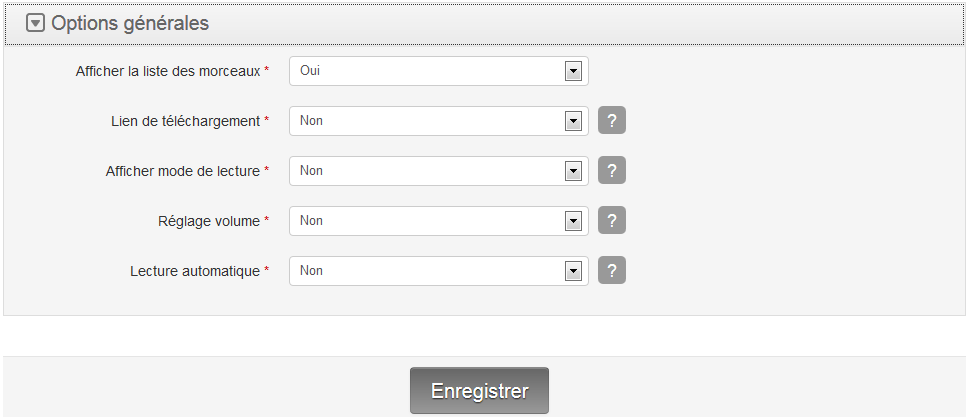The image size is (970, 417).
Task: Click arrow of Lecture automatique dropdown
Action: (x=573, y=271)
